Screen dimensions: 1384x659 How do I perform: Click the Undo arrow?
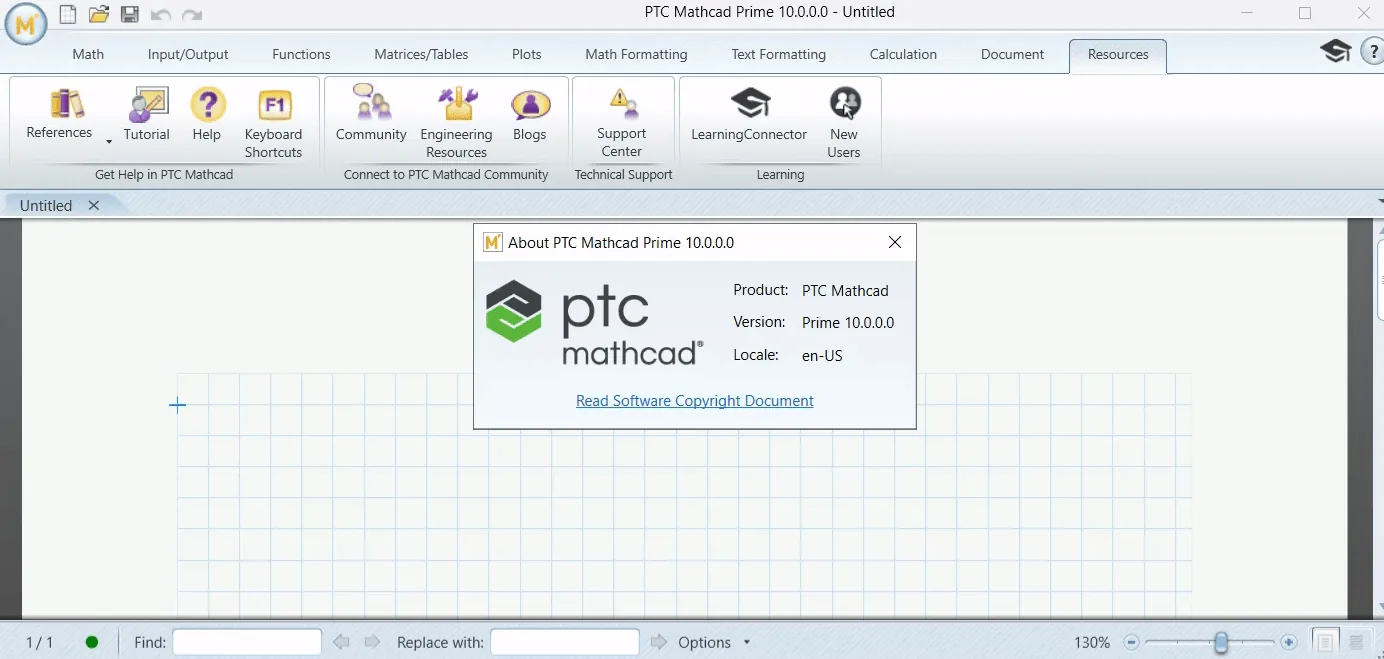pyautogui.click(x=160, y=15)
